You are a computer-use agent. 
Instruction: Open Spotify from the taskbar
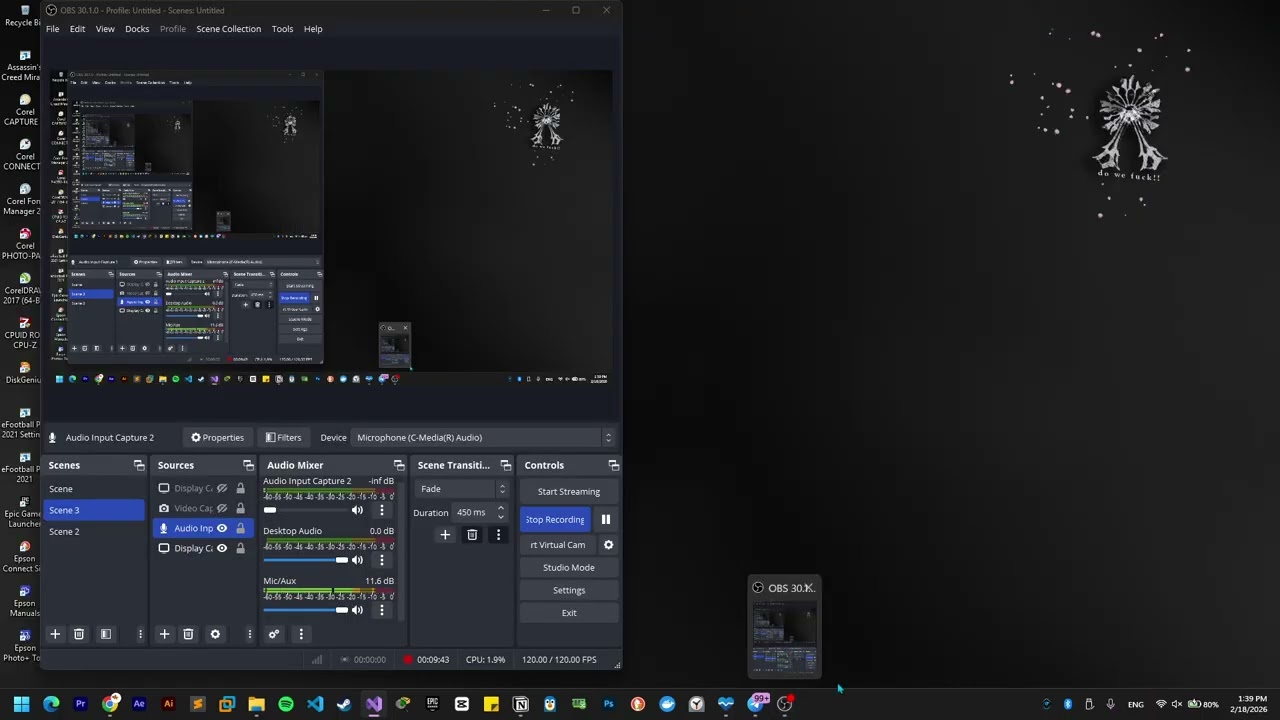[286, 704]
